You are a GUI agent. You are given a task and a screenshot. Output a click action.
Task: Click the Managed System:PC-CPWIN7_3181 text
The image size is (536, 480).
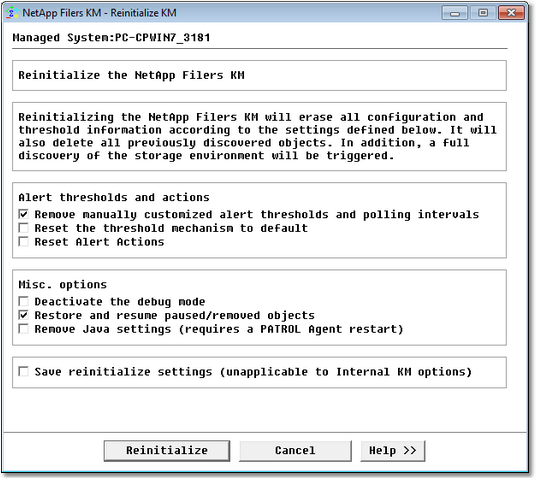coord(111,37)
